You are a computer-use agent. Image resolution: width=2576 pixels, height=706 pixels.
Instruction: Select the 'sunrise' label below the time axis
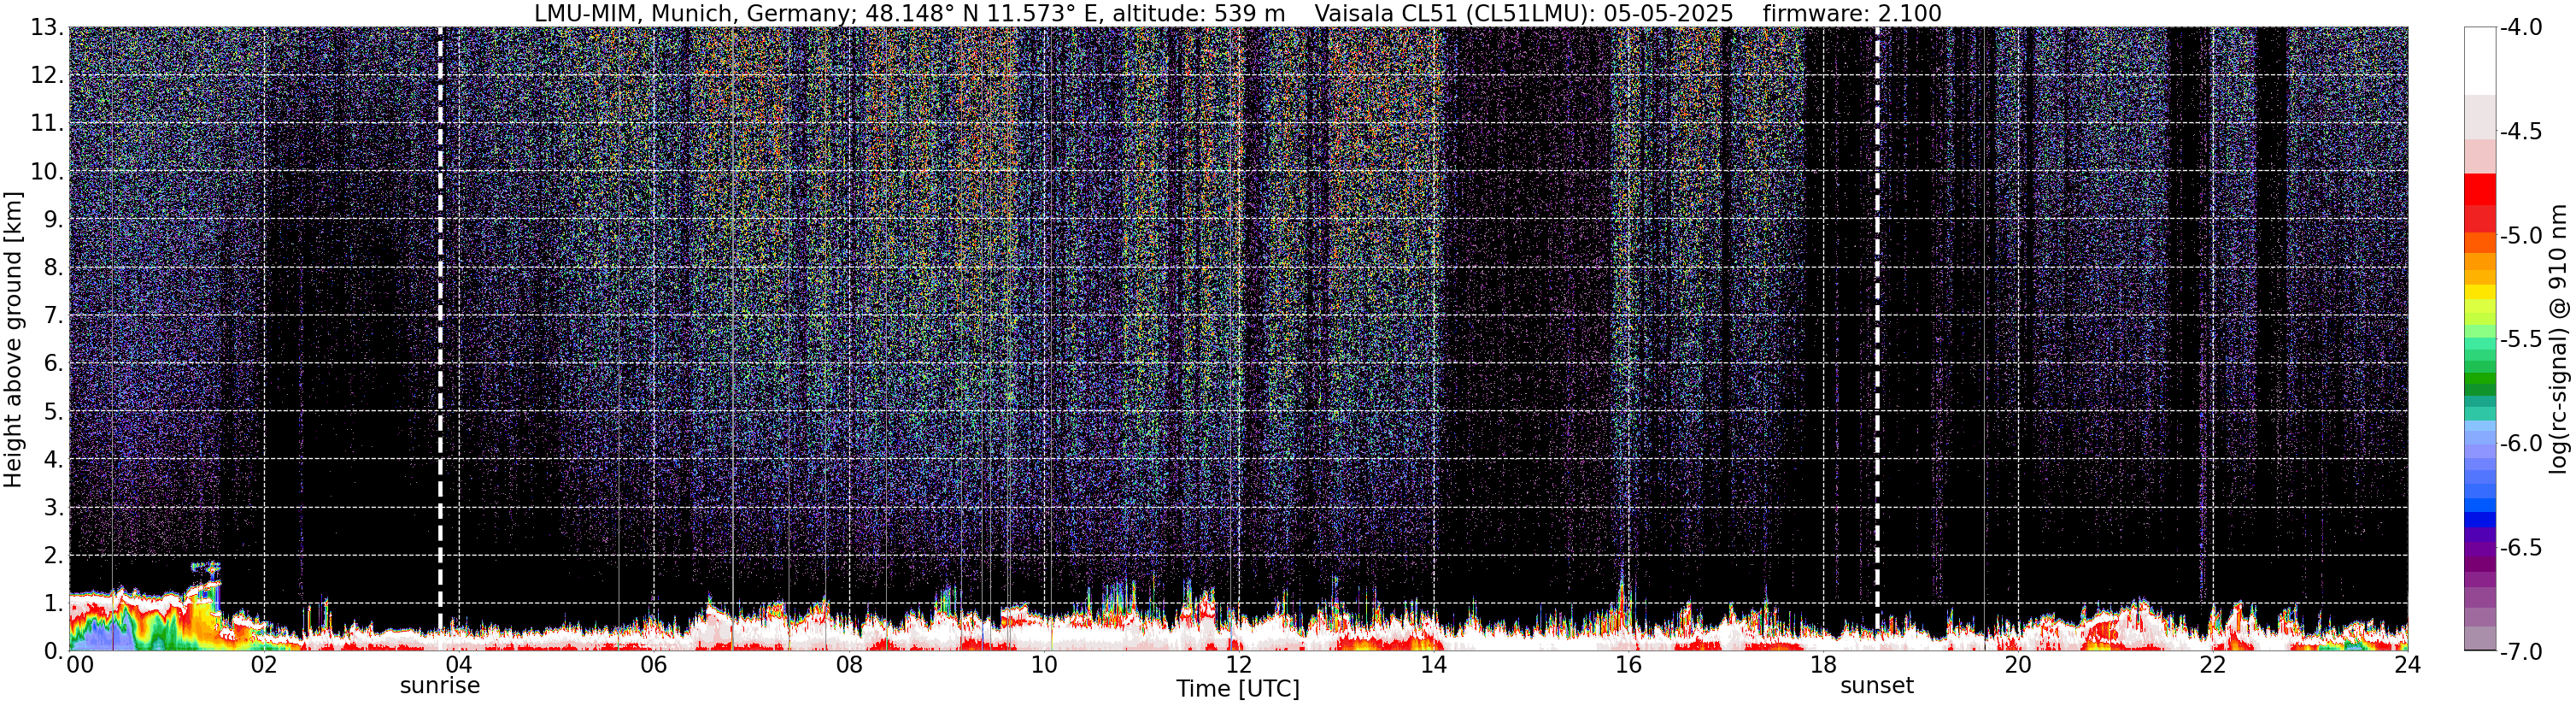pyautogui.click(x=440, y=686)
